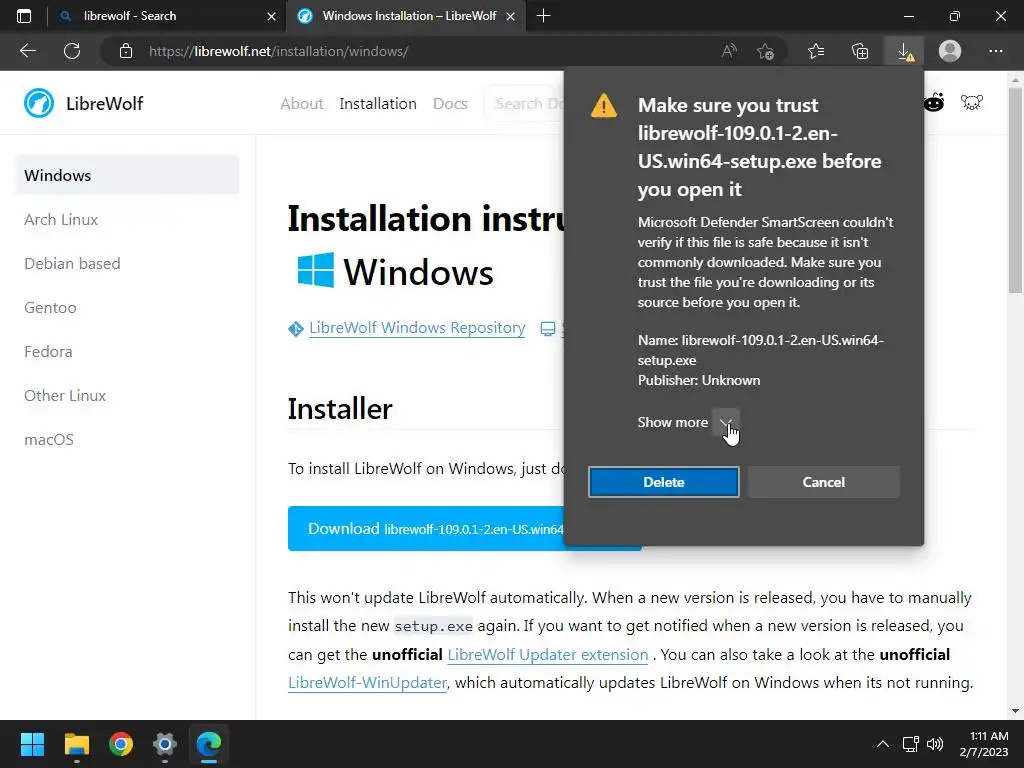The height and width of the screenshot is (768, 1024).
Task: Open the Favorites list icon
Action: click(x=816, y=51)
